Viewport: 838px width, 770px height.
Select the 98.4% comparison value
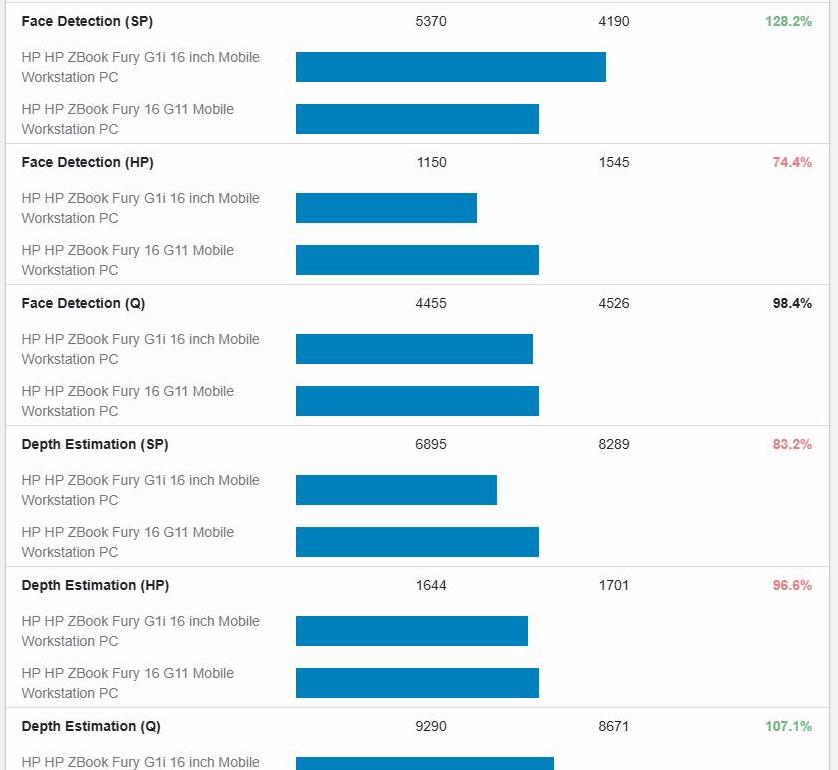[x=791, y=303]
